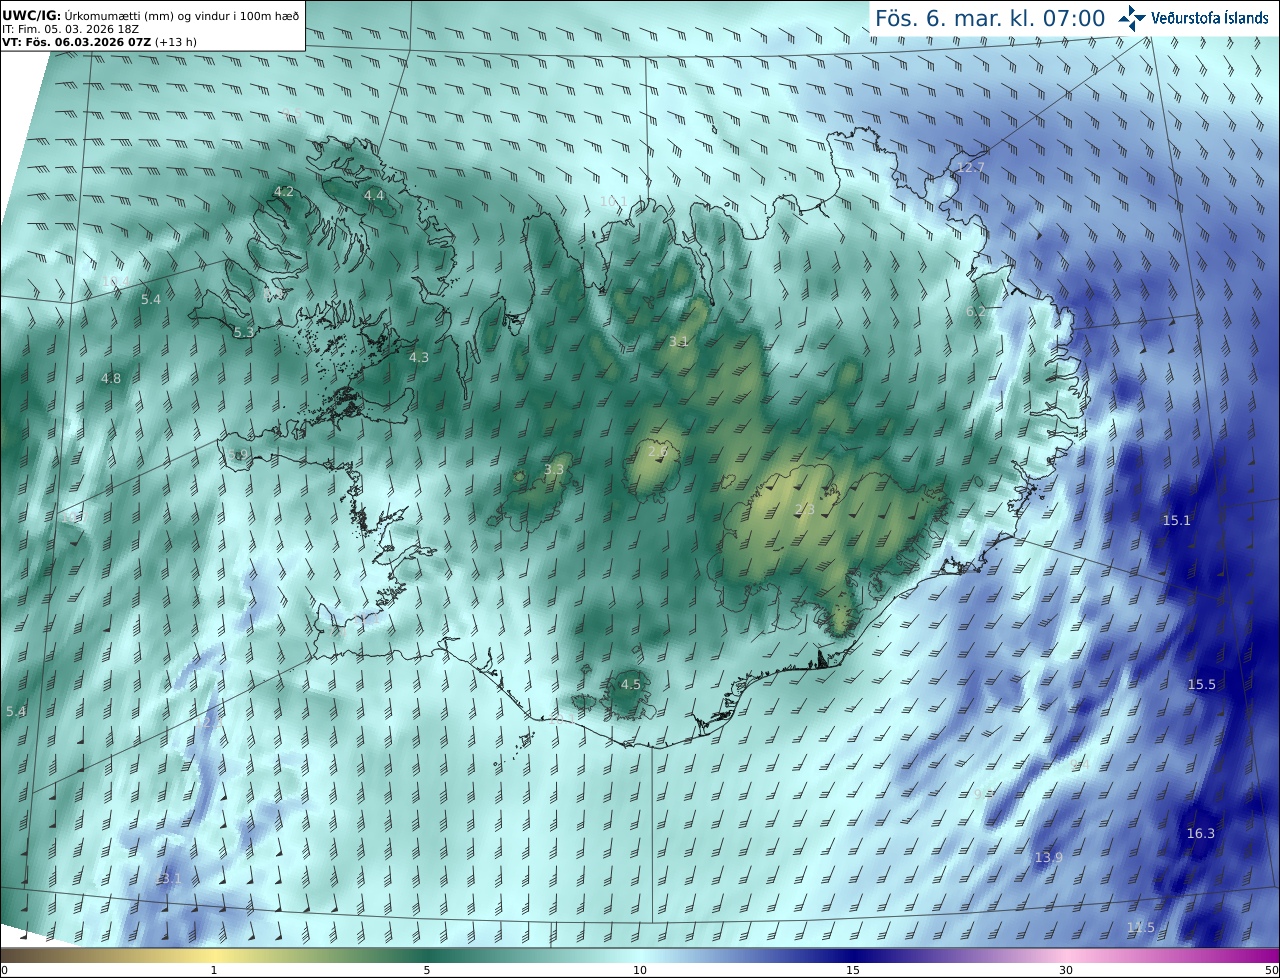Viewport: 1280px width, 978px height.
Task: Click the '15' tick label on the color scale
Action: pyautogui.click(x=853, y=970)
